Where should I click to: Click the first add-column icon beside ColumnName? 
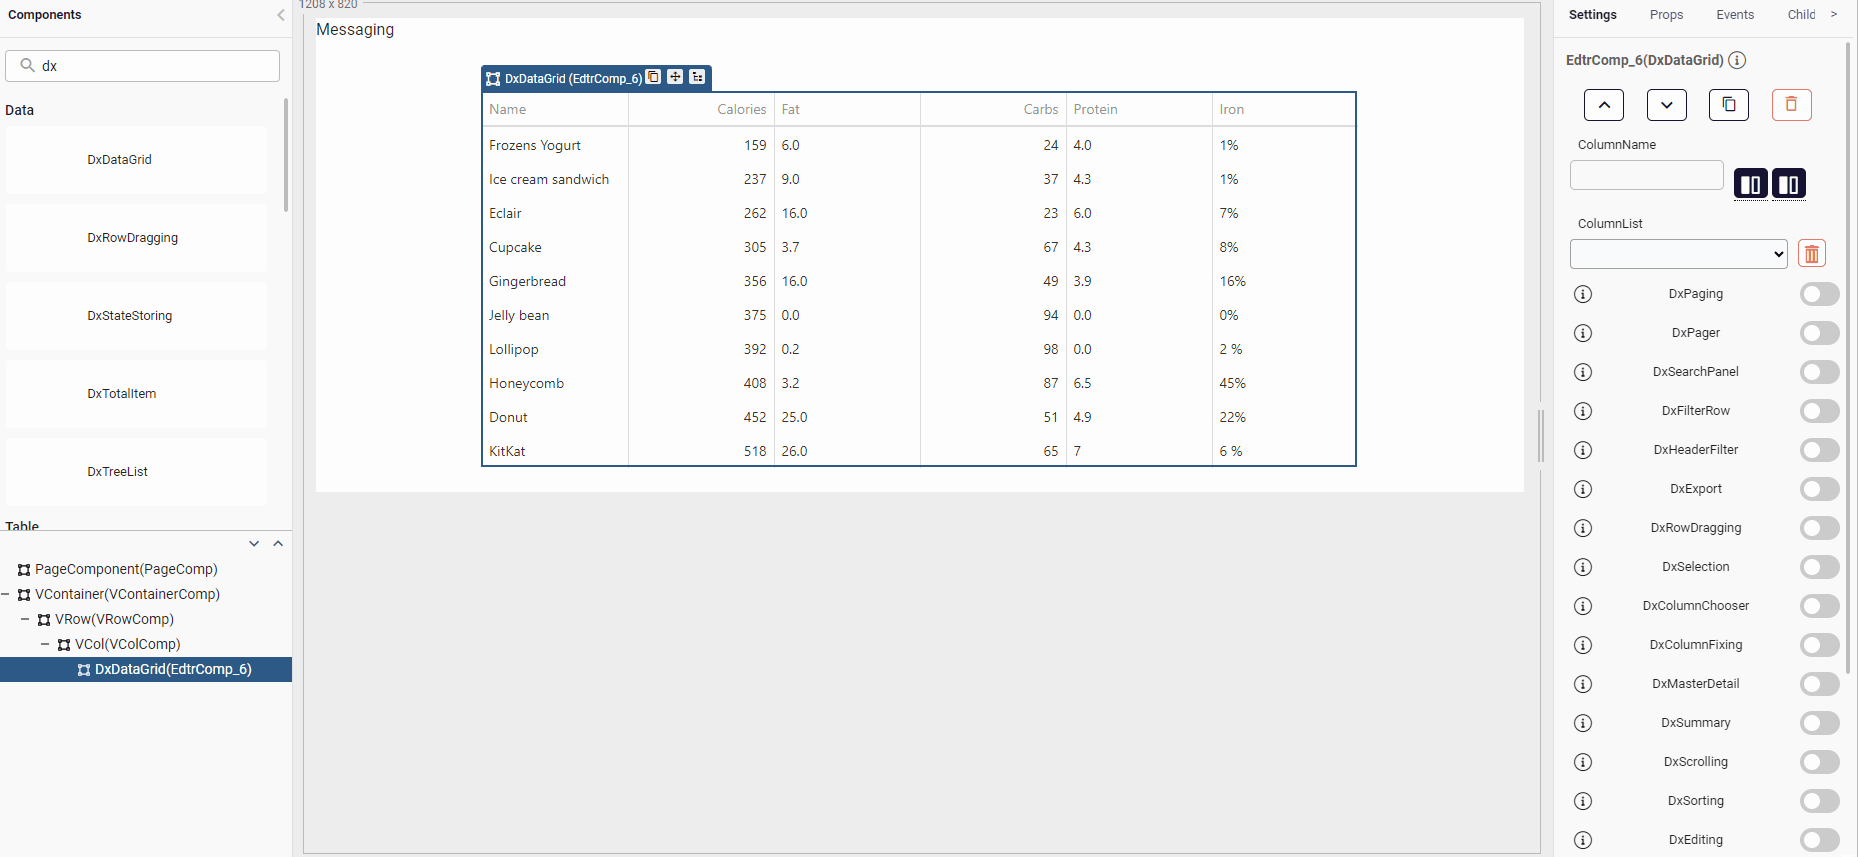(x=1751, y=184)
